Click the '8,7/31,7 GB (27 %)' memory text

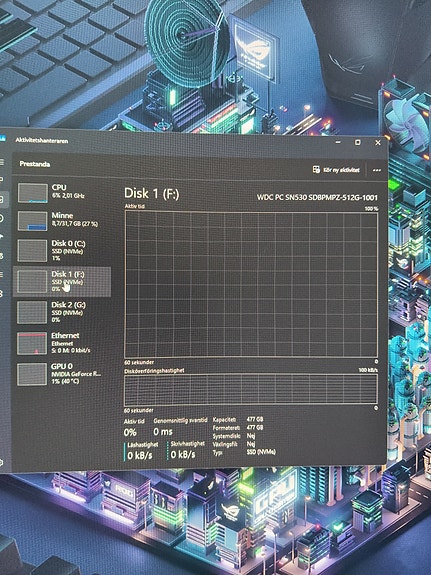74,224
